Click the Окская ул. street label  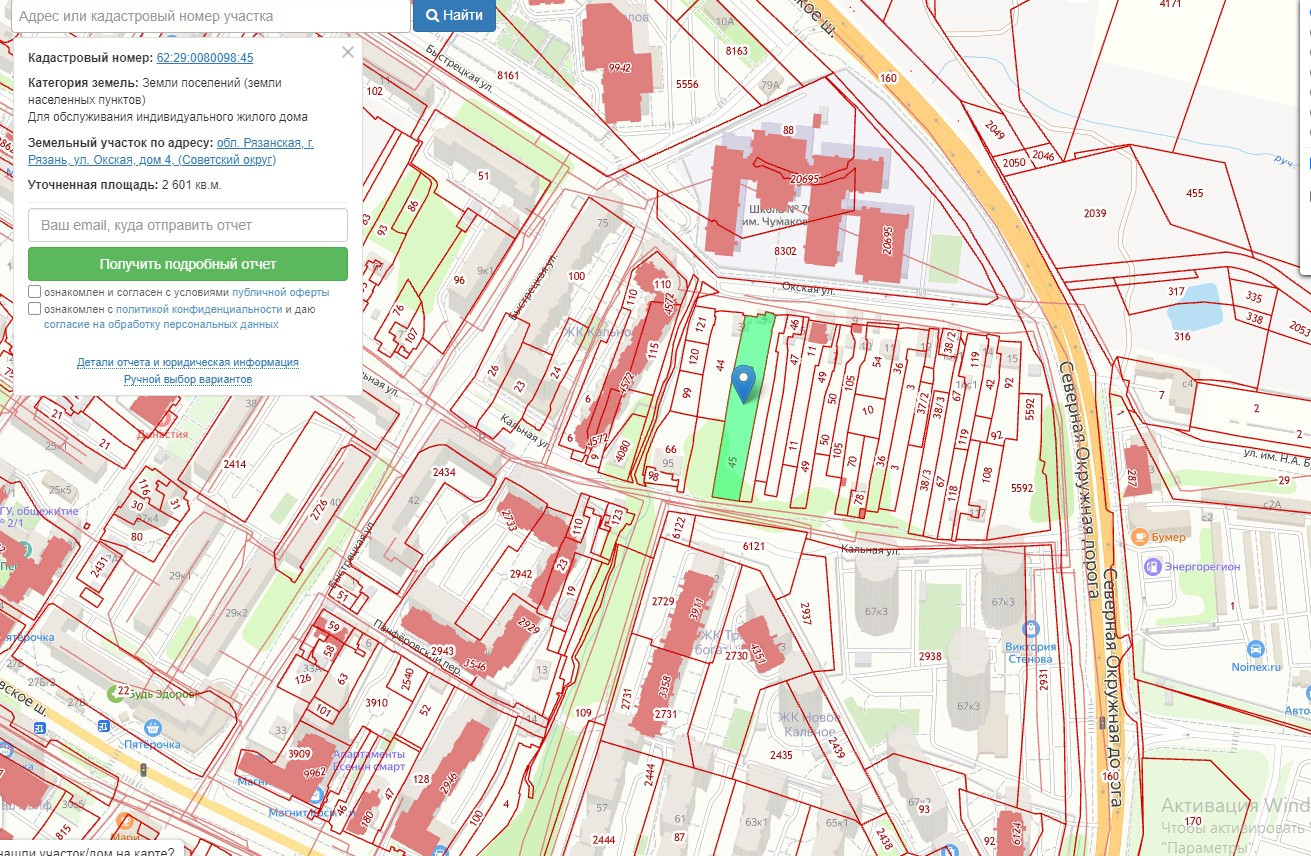click(x=808, y=290)
